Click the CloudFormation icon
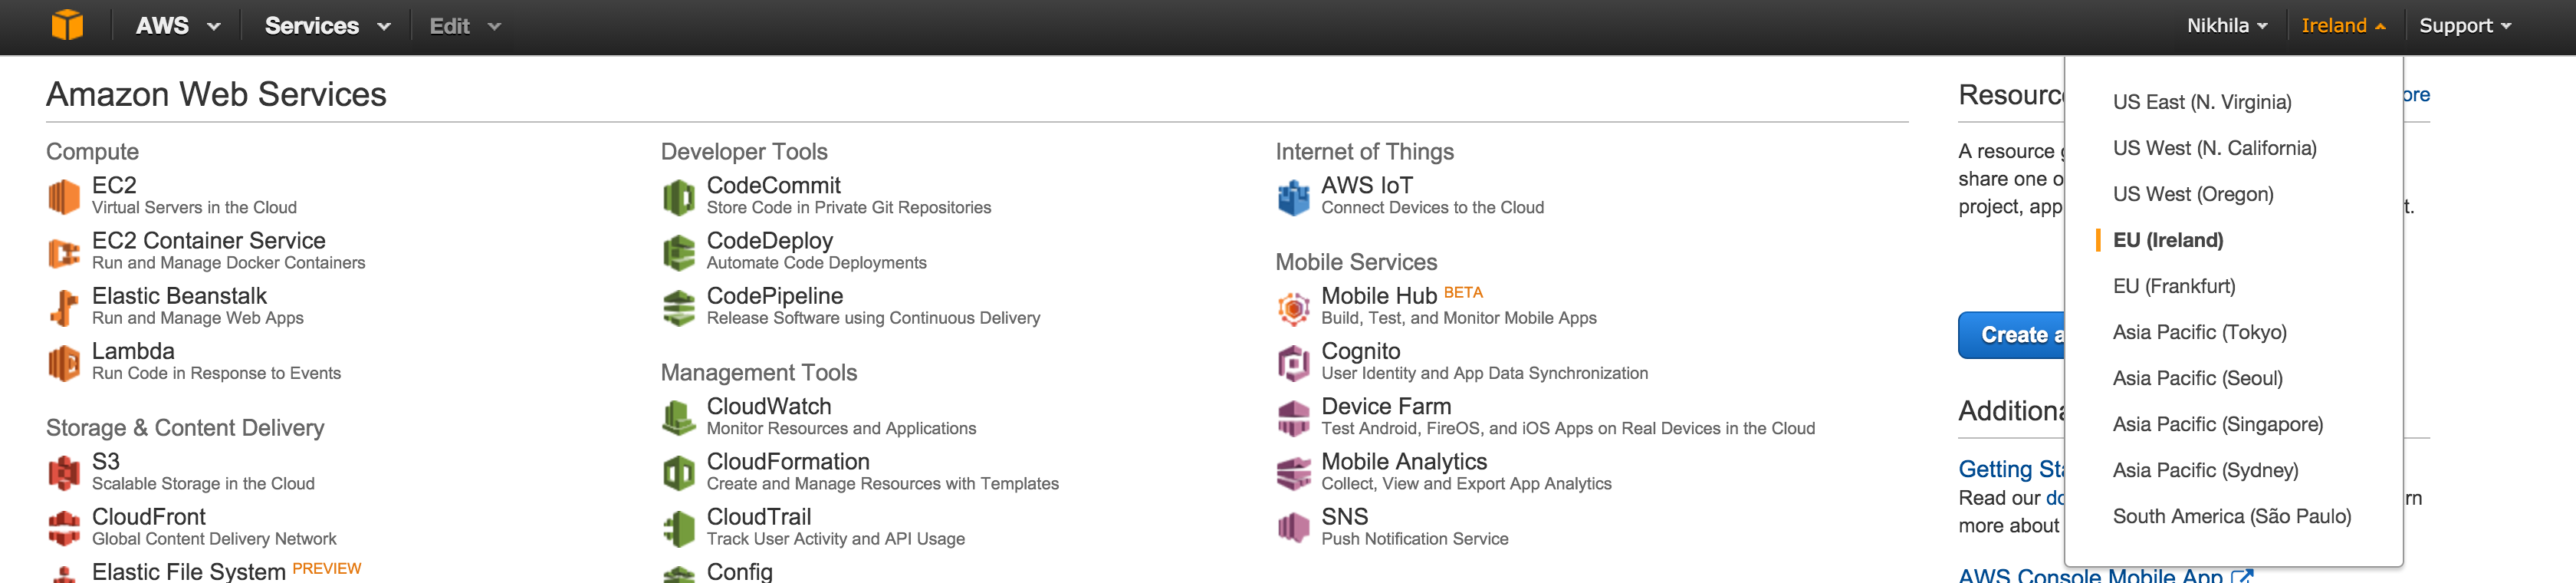The image size is (2576, 583). pos(679,472)
